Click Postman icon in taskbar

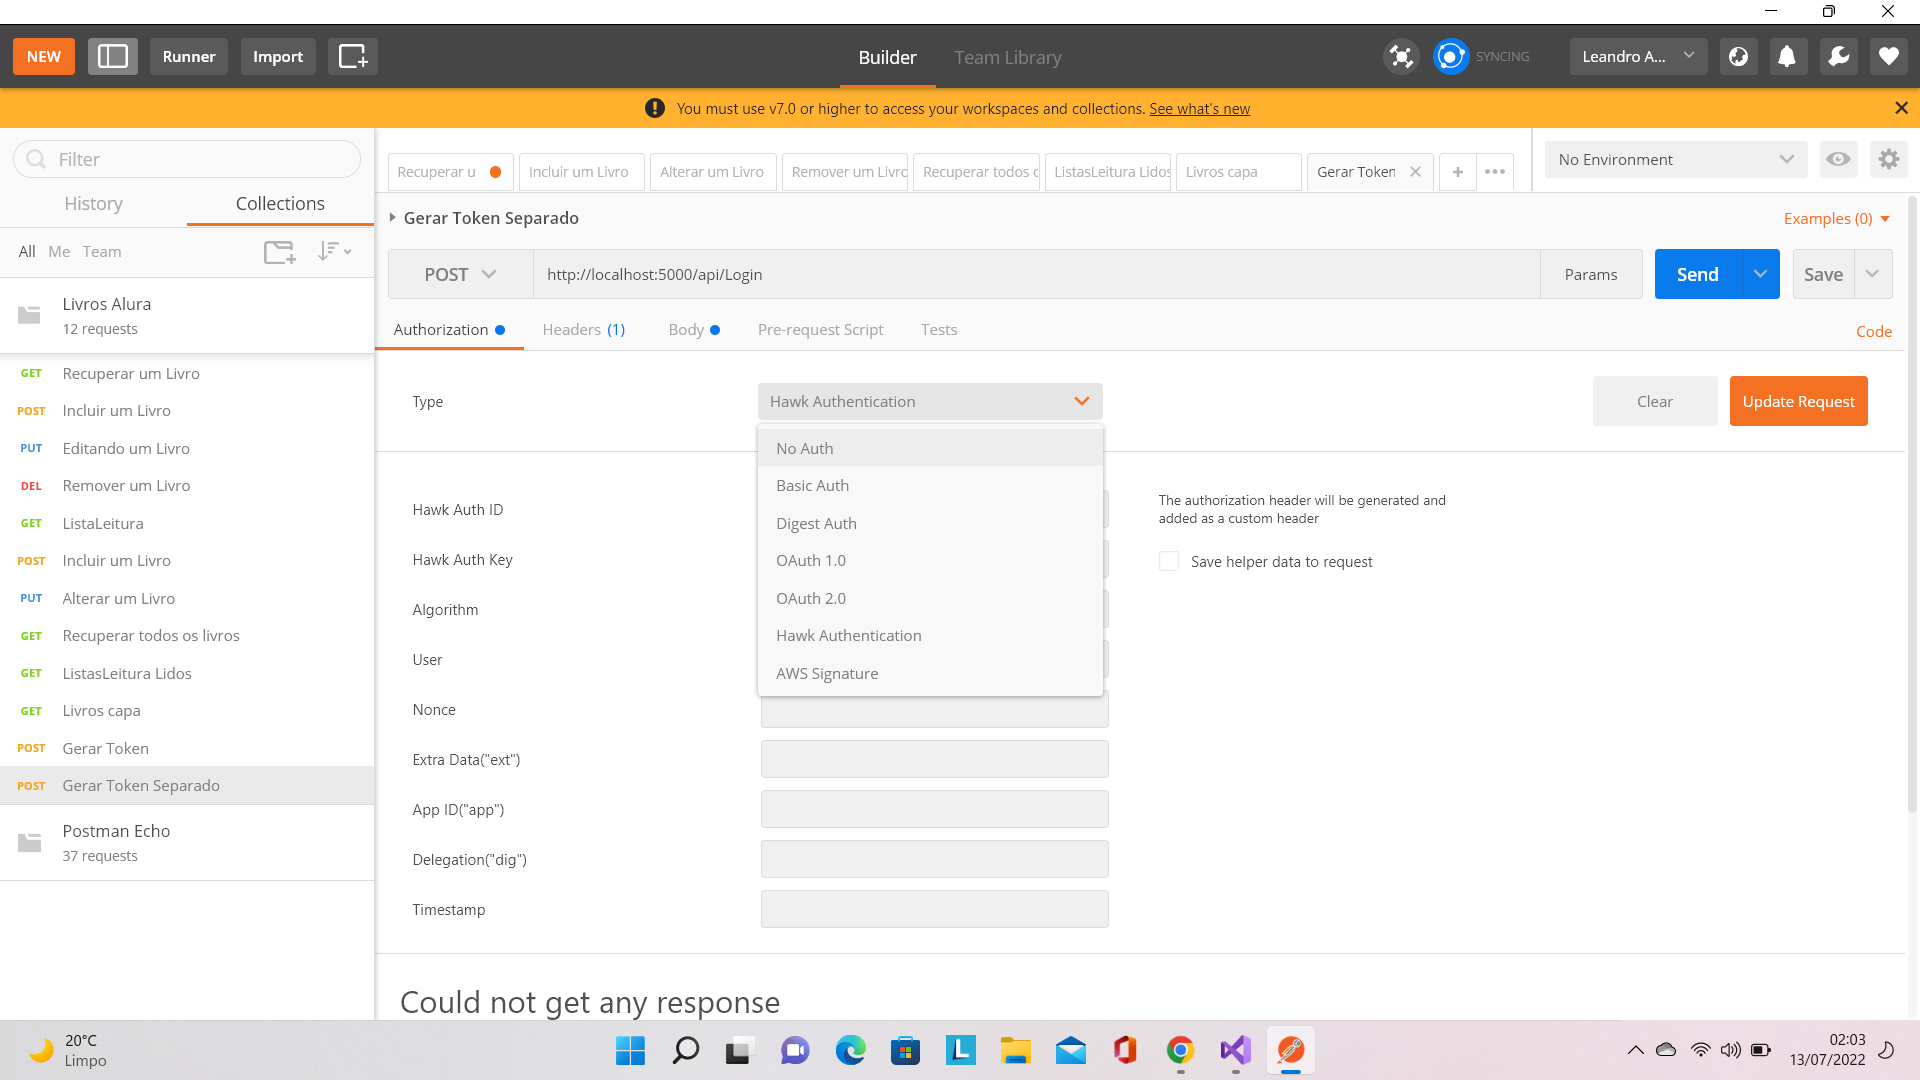coord(1290,1051)
